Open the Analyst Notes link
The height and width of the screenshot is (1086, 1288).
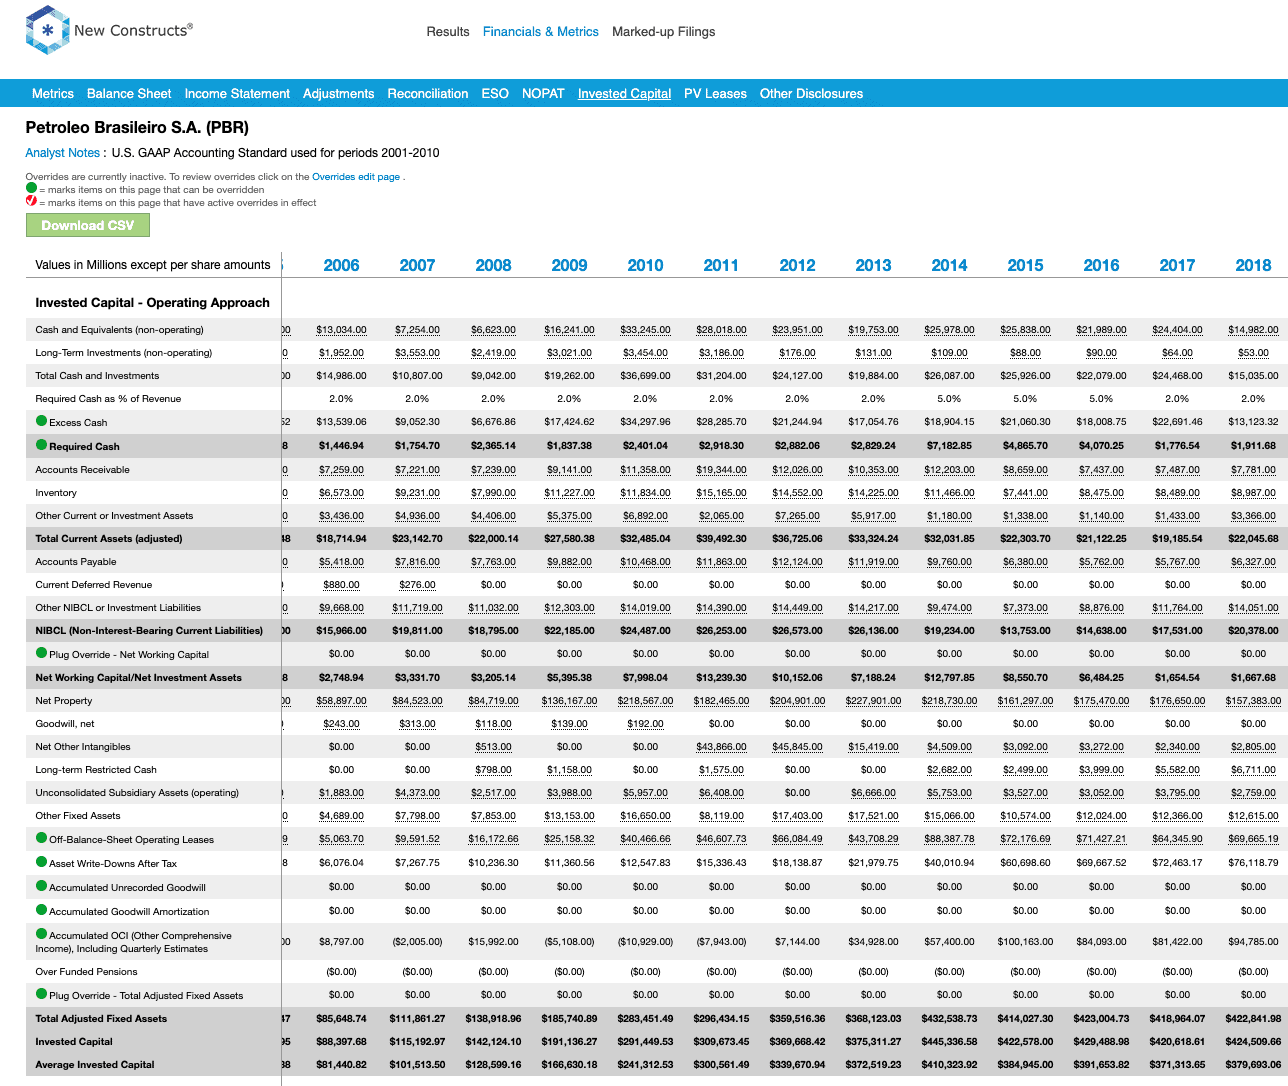click(62, 152)
